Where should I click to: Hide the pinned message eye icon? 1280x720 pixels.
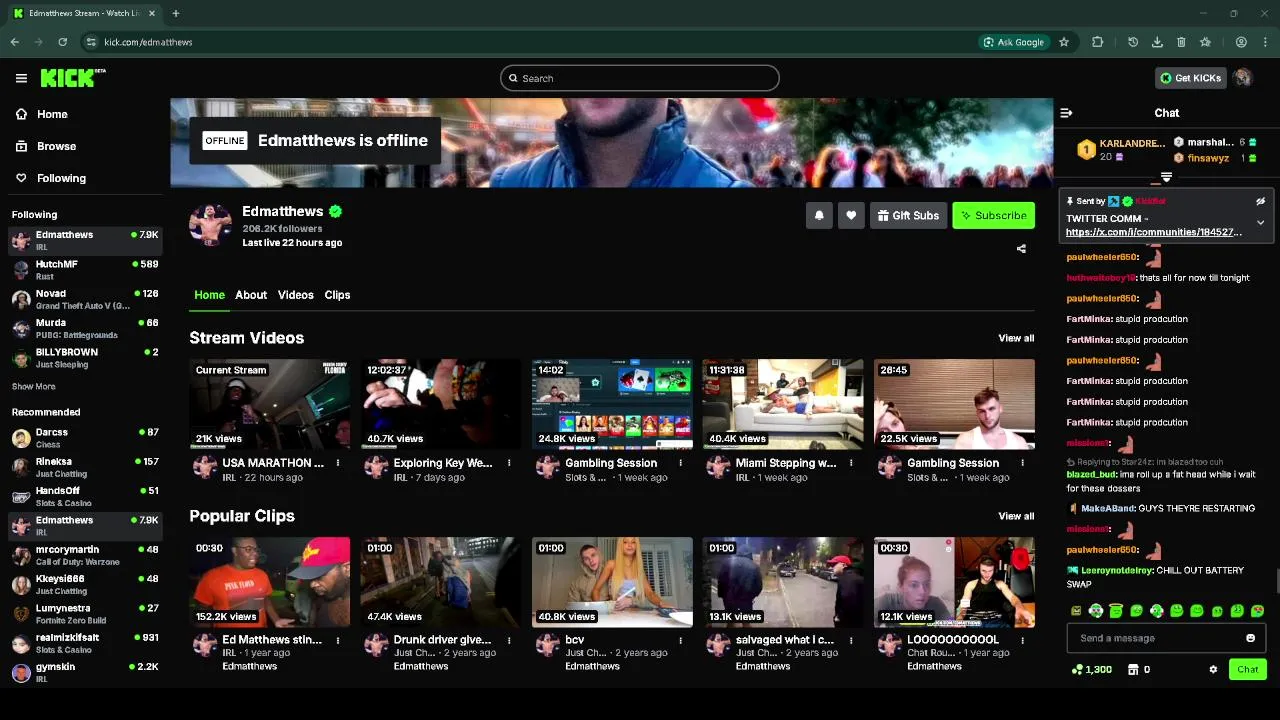point(1260,201)
